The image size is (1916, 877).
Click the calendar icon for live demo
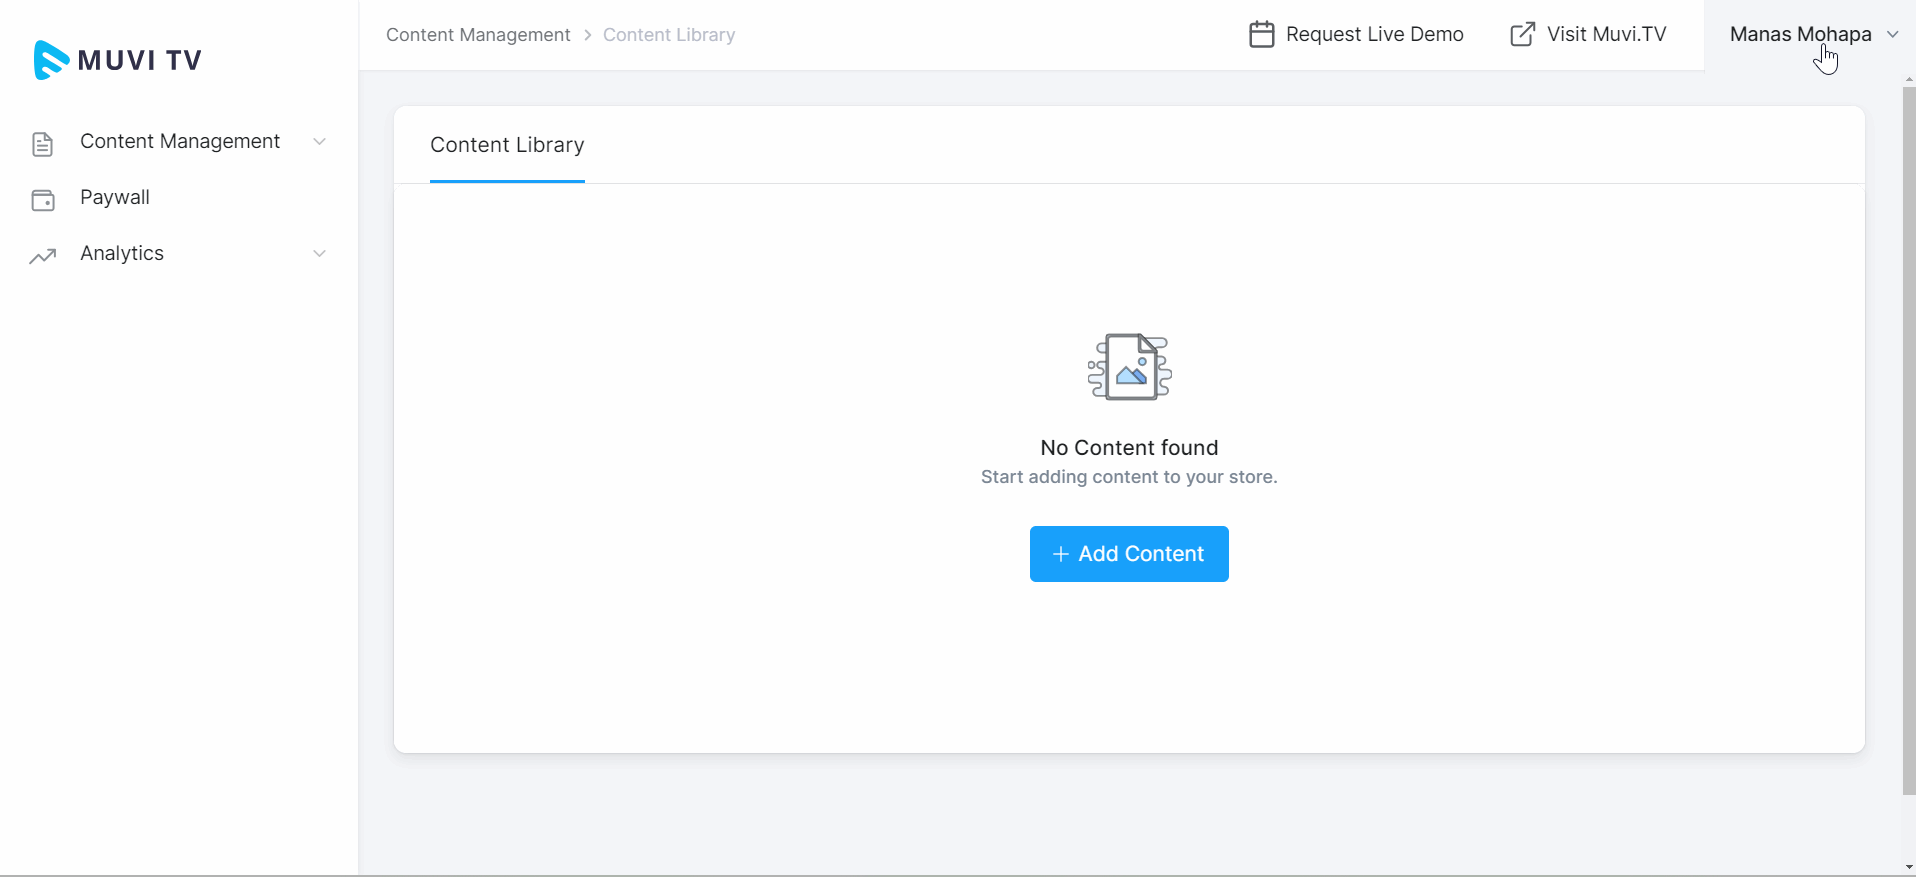pos(1261,35)
